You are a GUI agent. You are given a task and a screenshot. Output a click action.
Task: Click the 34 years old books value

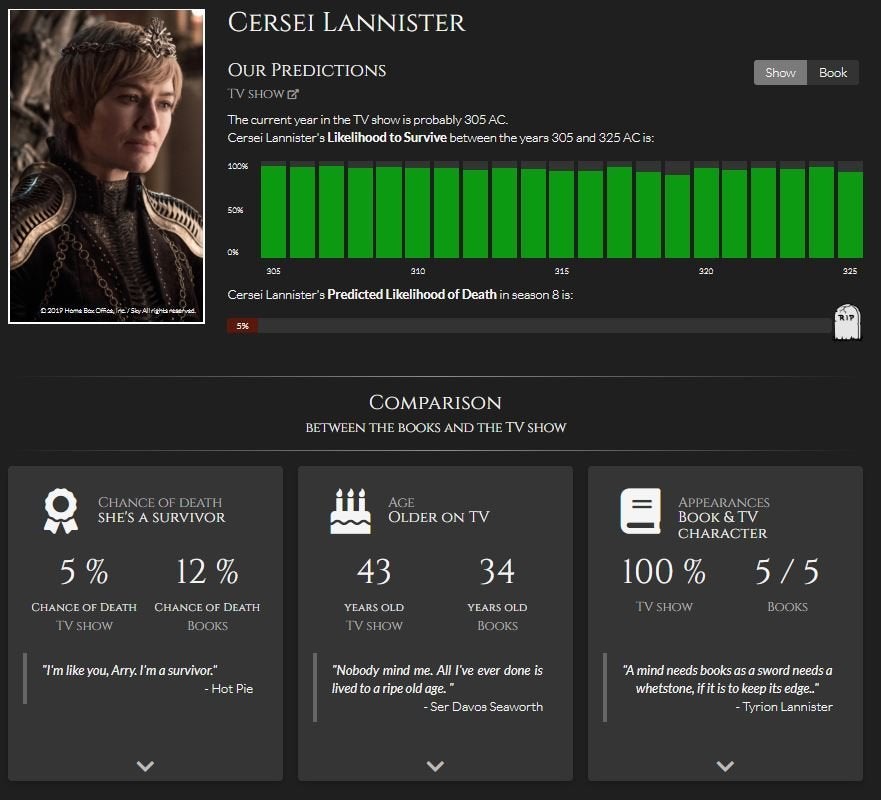pos(497,571)
